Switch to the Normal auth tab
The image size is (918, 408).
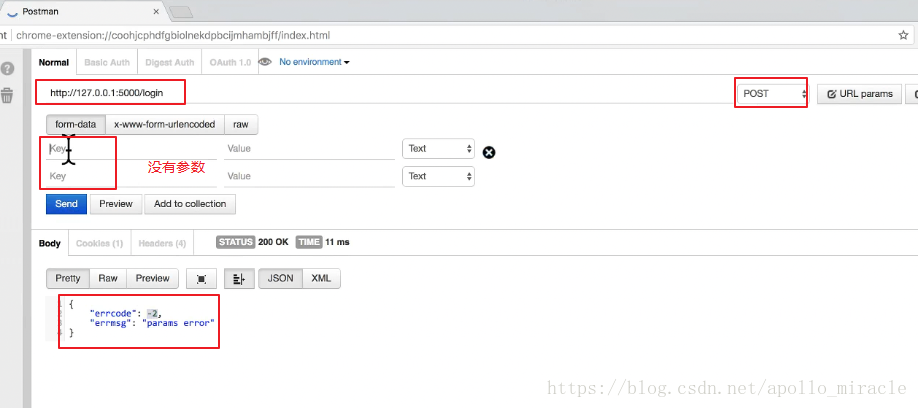click(x=54, y=62)
